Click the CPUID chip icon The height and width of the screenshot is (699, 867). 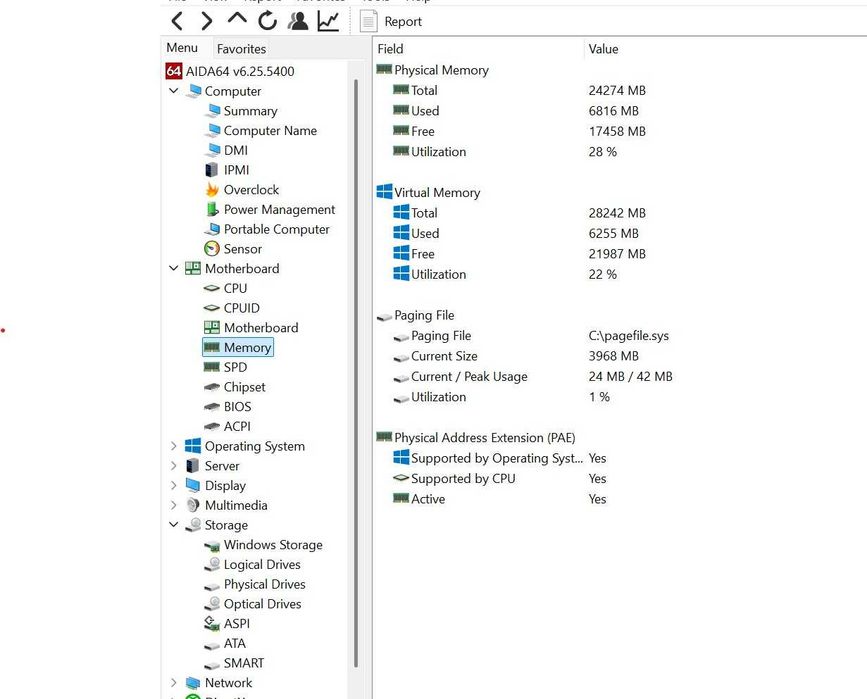click(x=212, y=308)
